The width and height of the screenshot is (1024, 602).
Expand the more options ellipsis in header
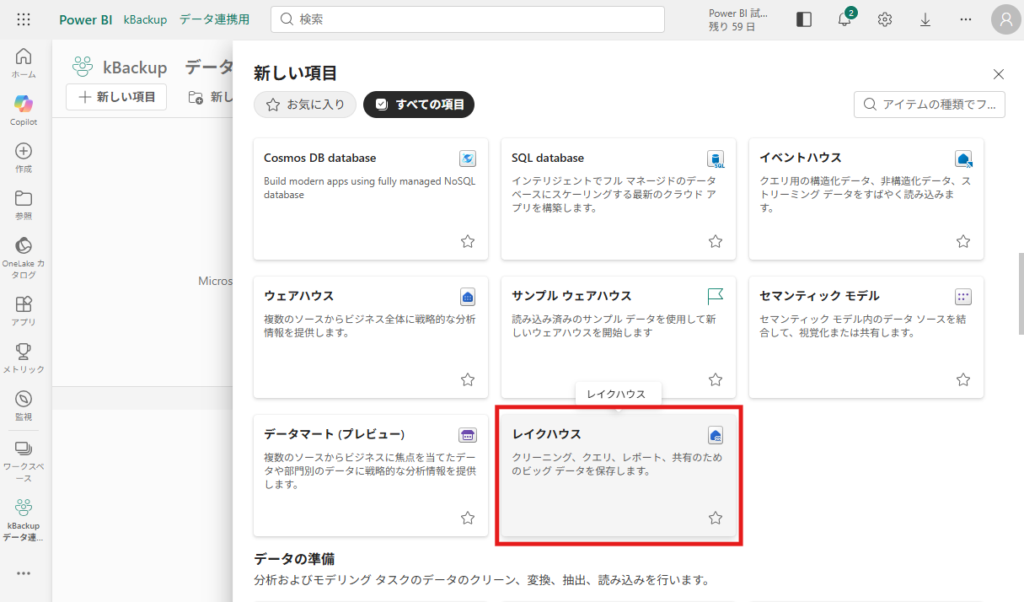pyautogui.click(x=965, y=19)
